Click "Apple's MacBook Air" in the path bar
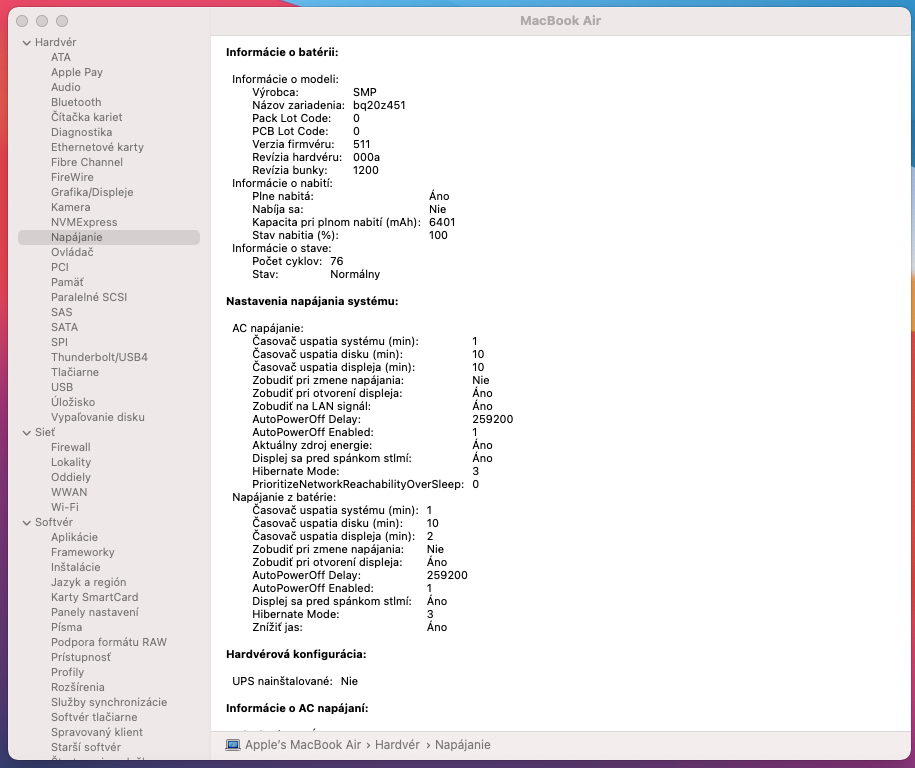 pyautogui.click(x=302, y=745)
